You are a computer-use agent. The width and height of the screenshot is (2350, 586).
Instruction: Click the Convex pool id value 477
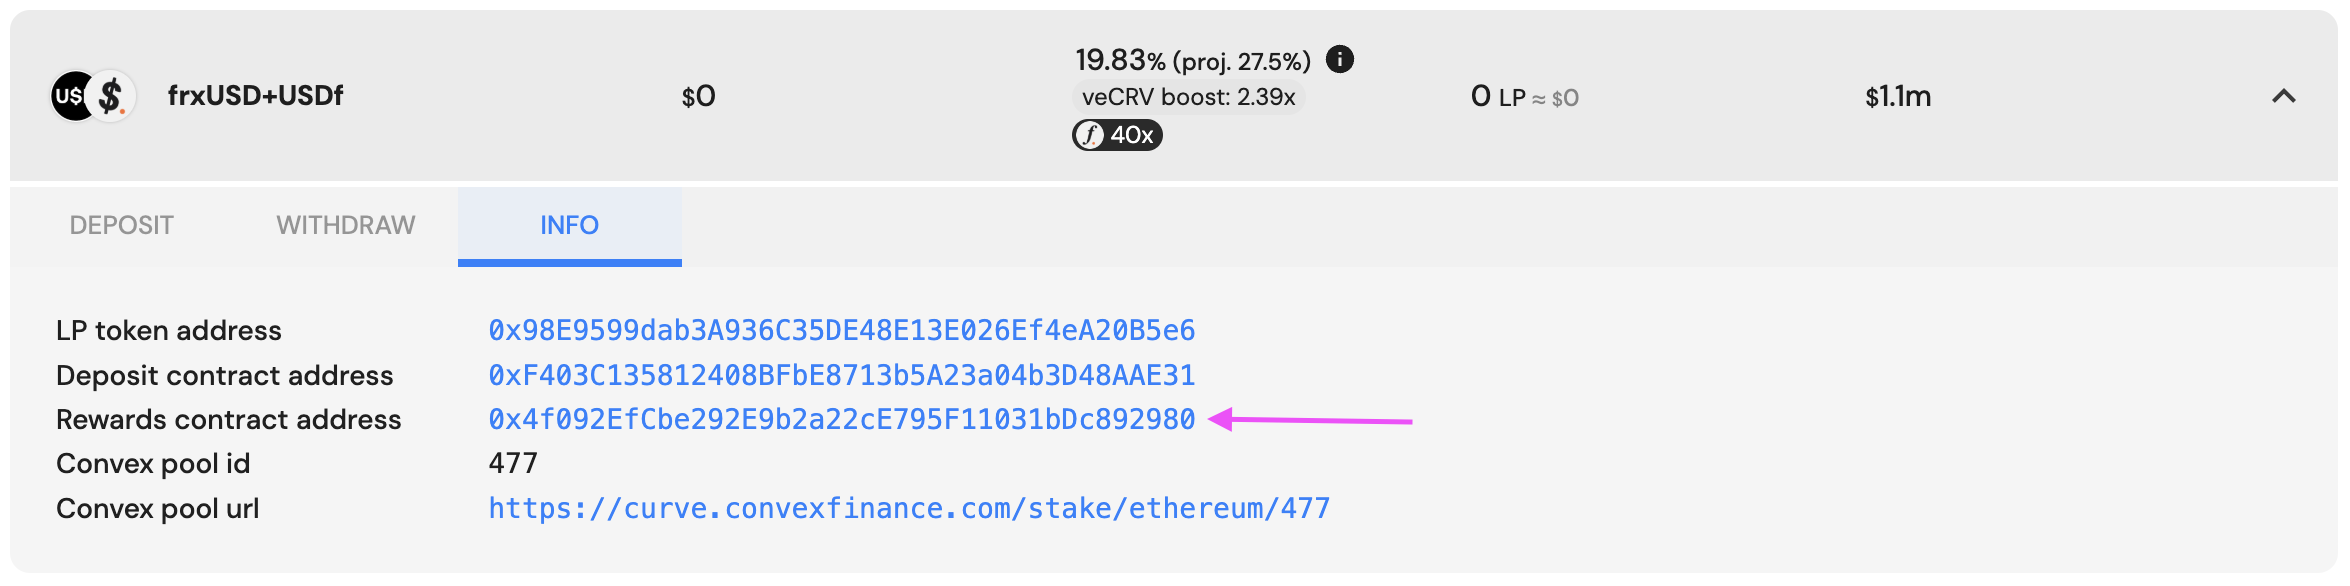(x=513, y=463)
